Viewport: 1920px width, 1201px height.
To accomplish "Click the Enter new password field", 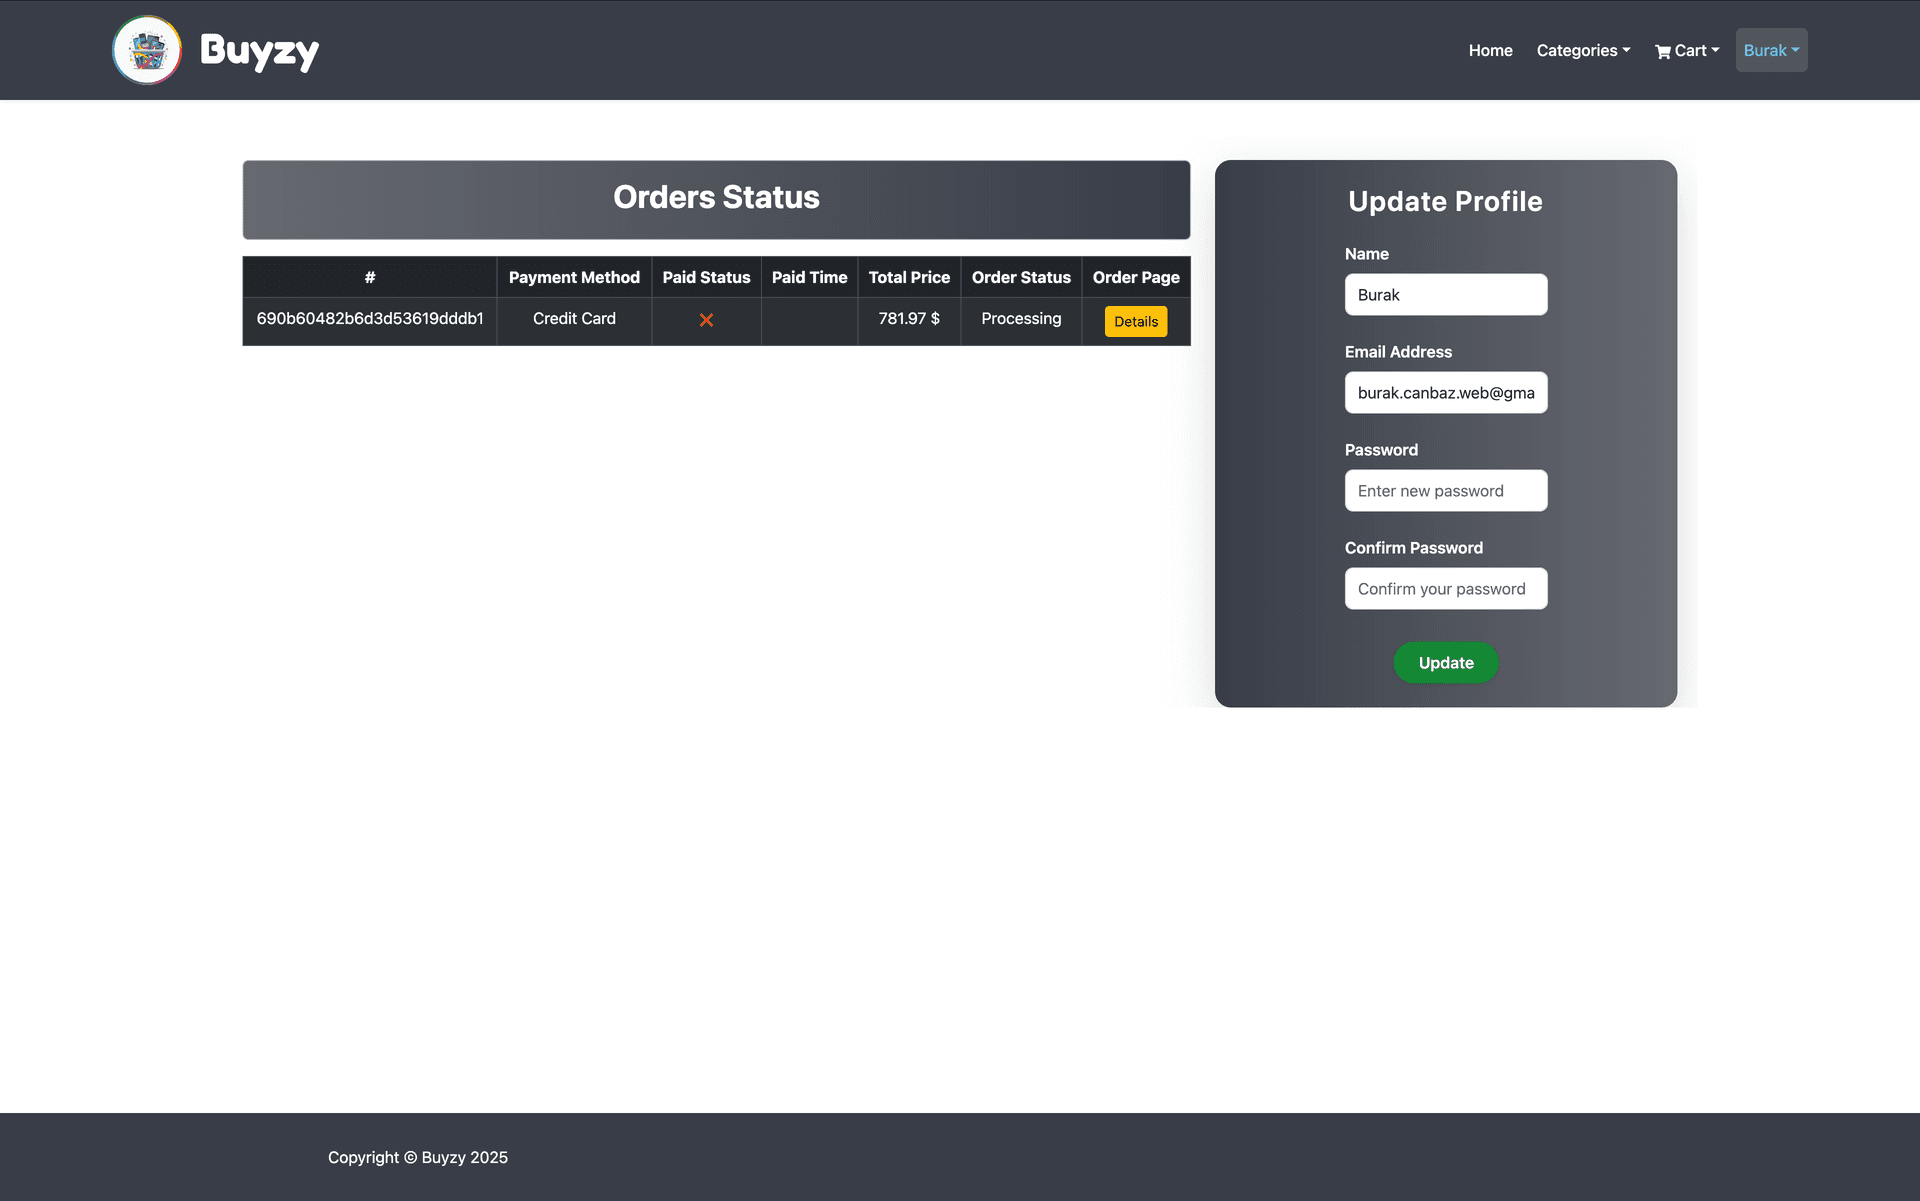I will (x=1446, y=490).
